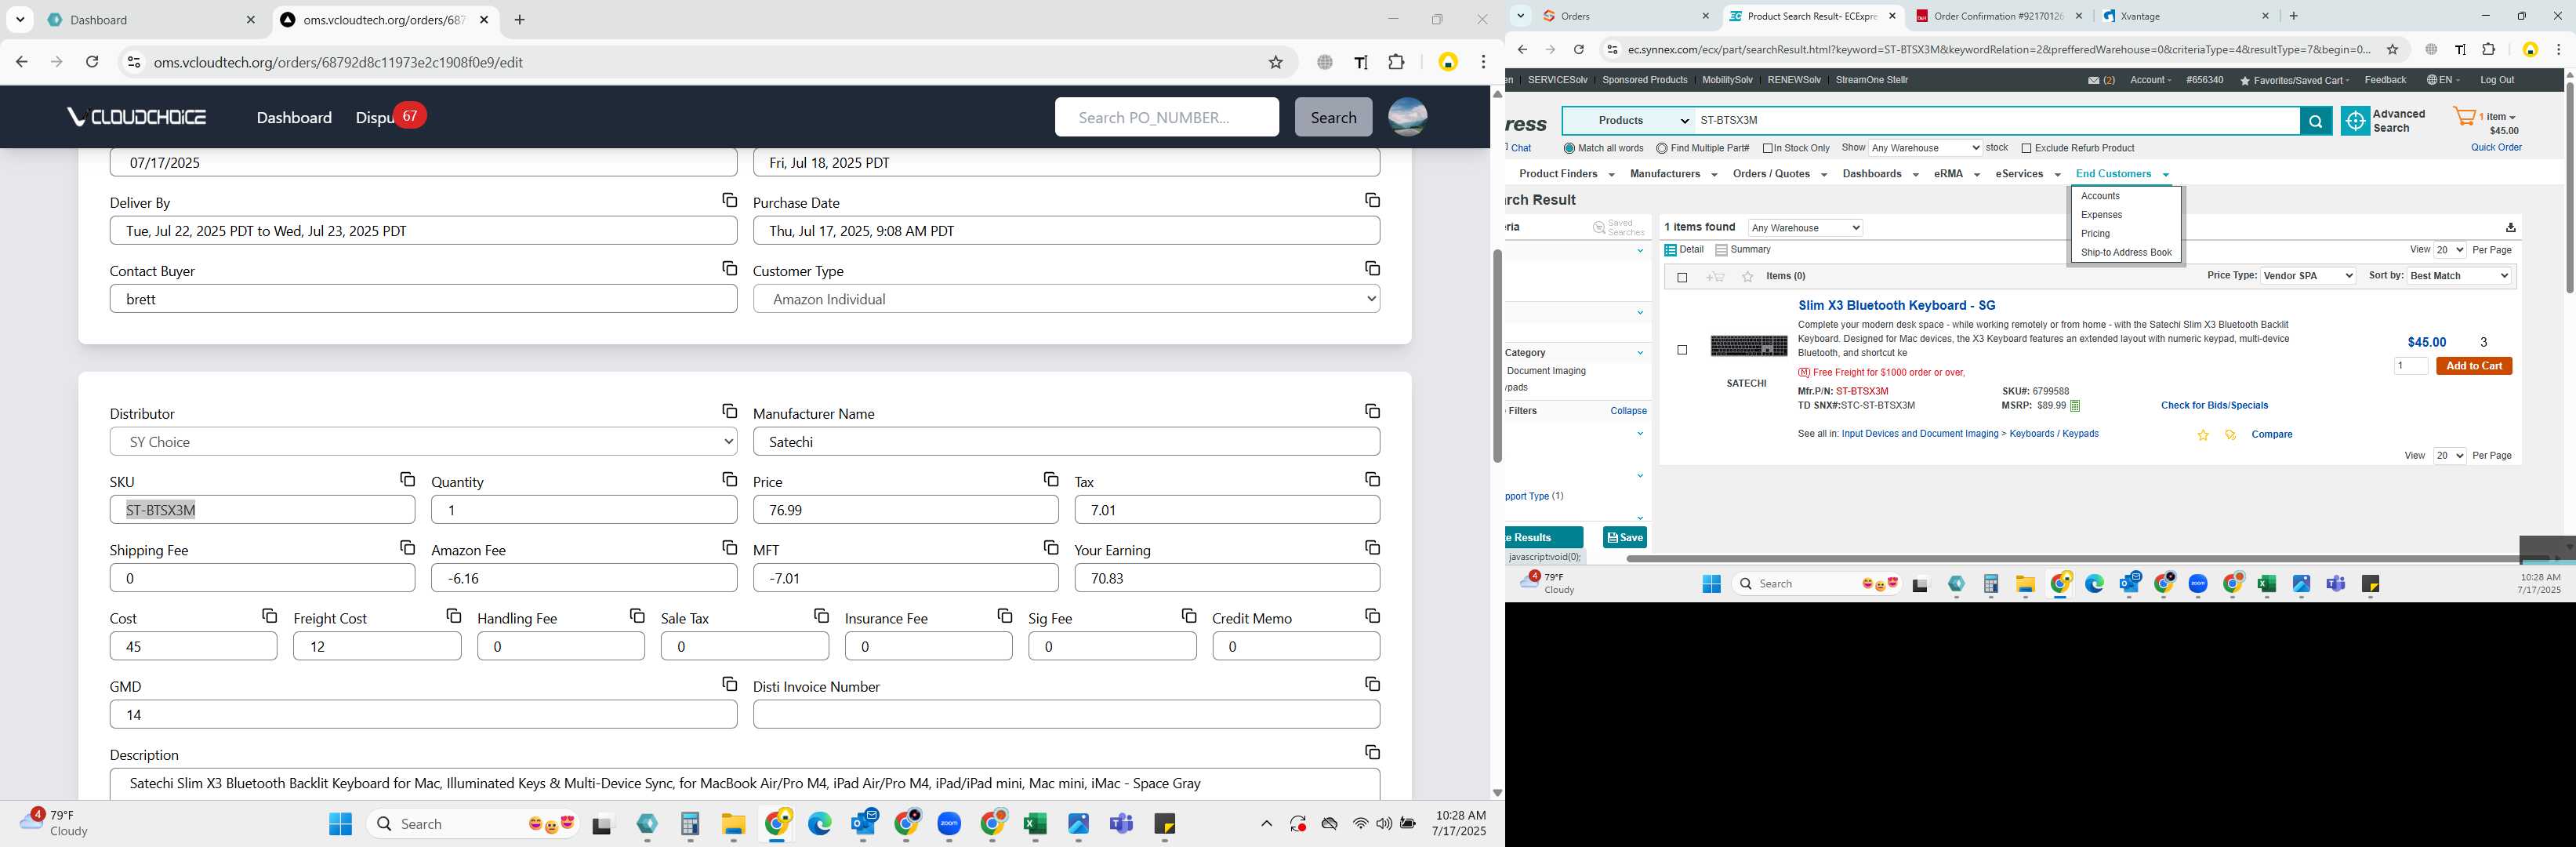
Task: Open Advanced Search crosshair icon
Action: (x=2355, y=121)
